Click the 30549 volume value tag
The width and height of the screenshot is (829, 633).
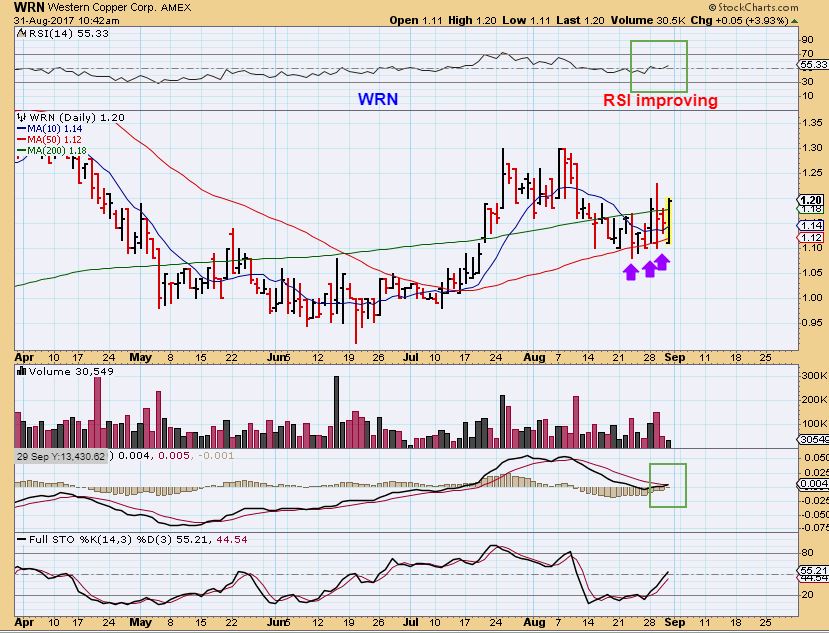point(813,440)
